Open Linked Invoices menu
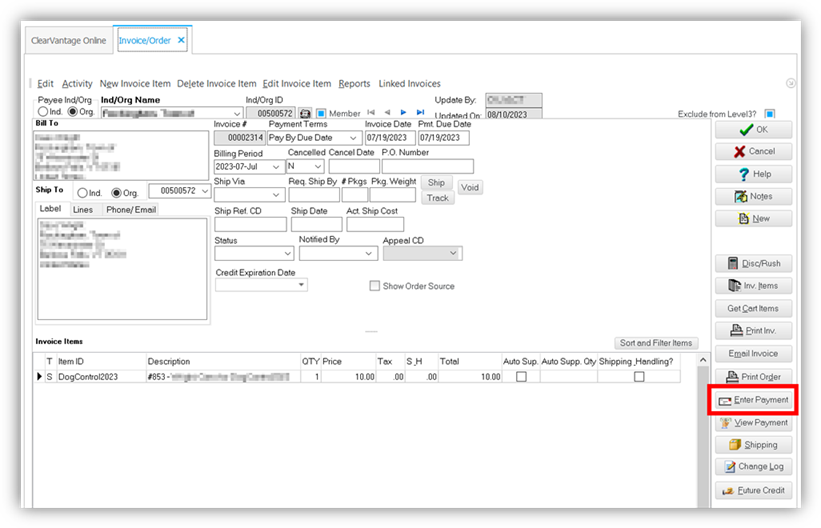Screen dimensions: 821x528 (409, 84)
